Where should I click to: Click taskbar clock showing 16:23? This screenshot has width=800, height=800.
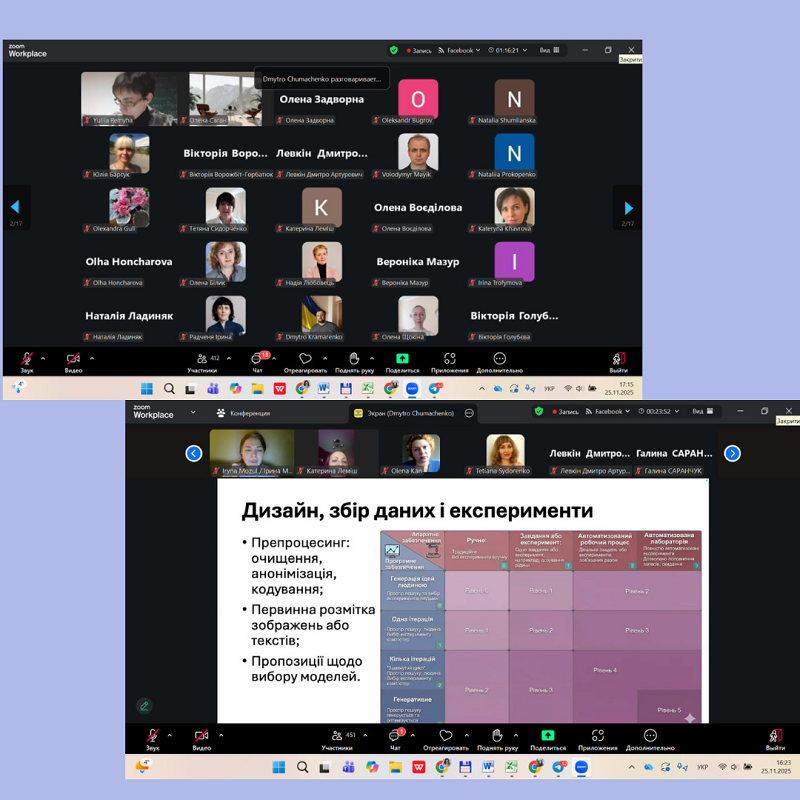point(774,767)
